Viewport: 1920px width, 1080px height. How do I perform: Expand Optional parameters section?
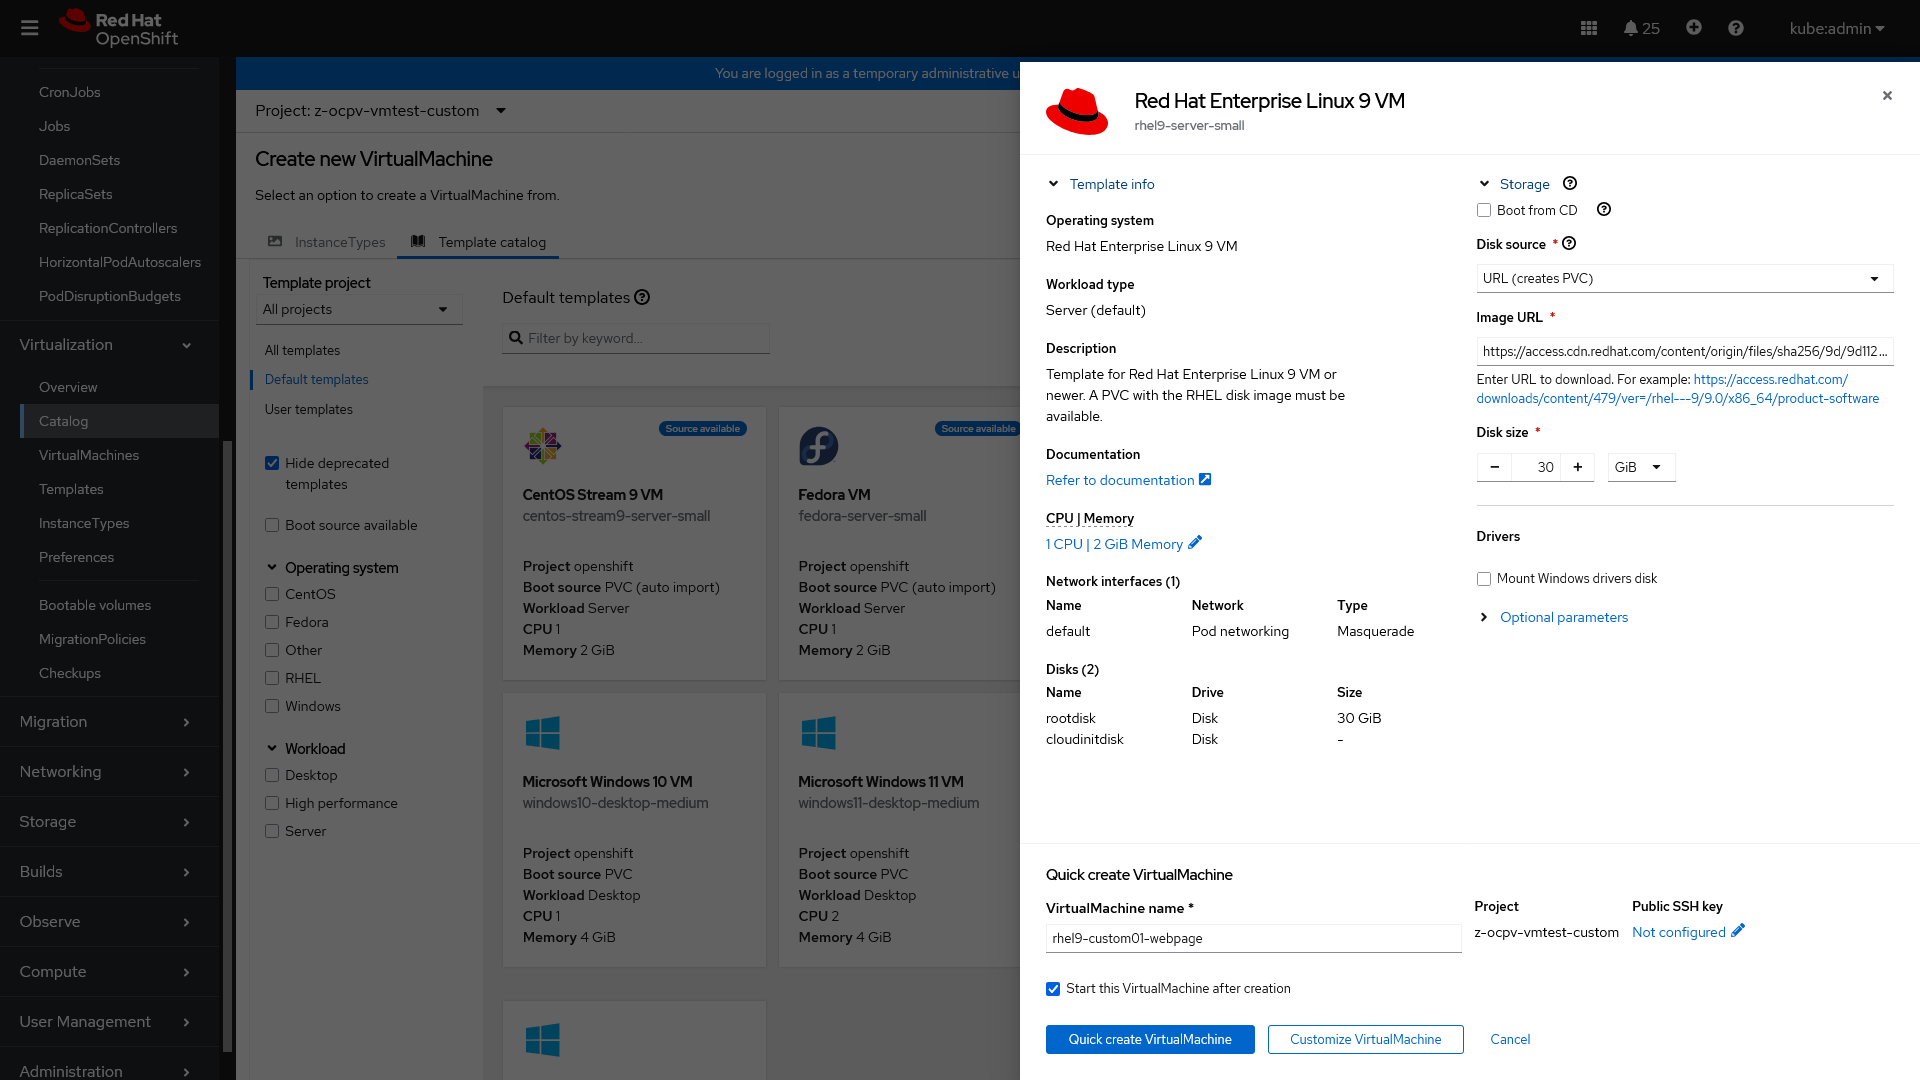(1563, 617)
